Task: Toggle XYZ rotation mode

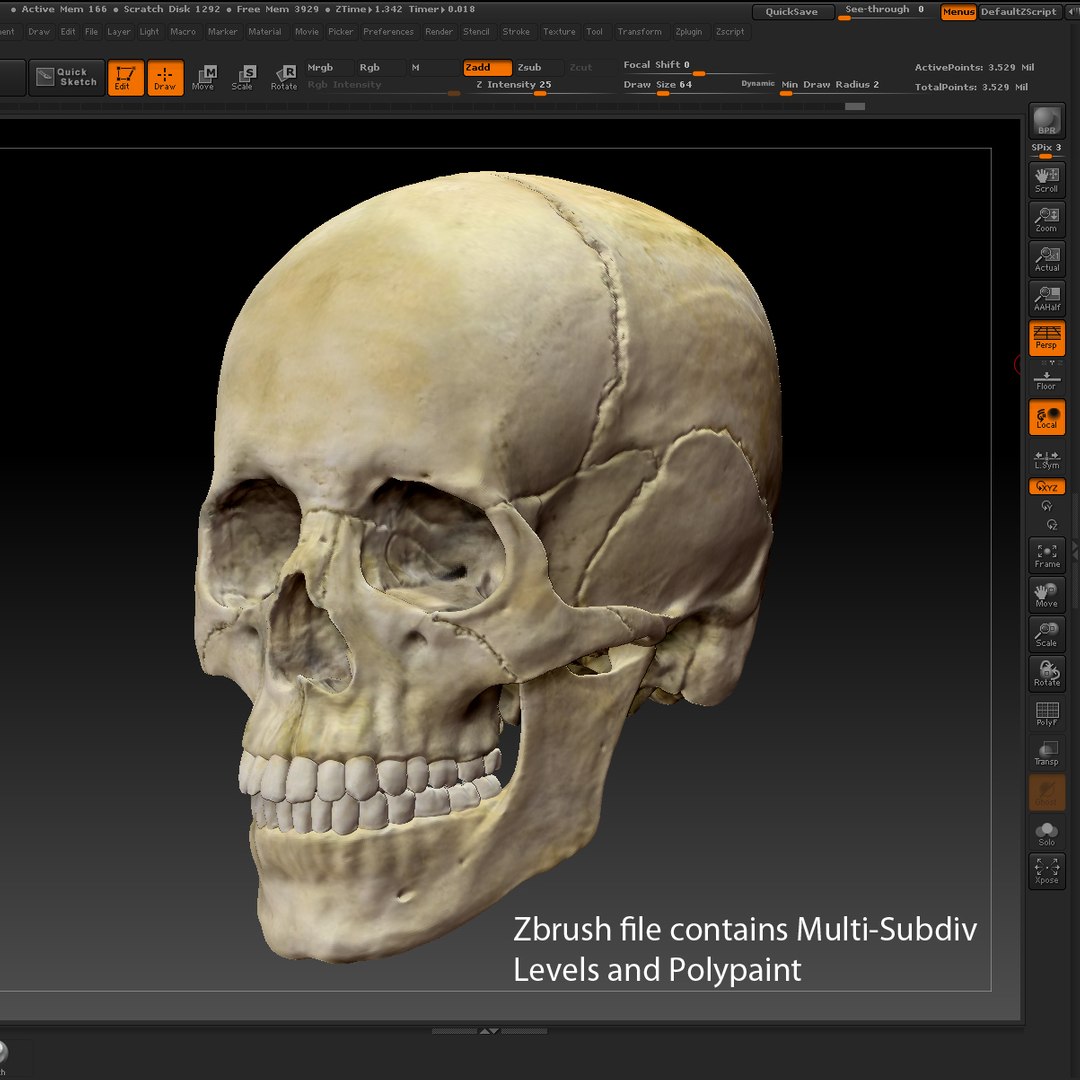Action: (x=1046, y=486)
